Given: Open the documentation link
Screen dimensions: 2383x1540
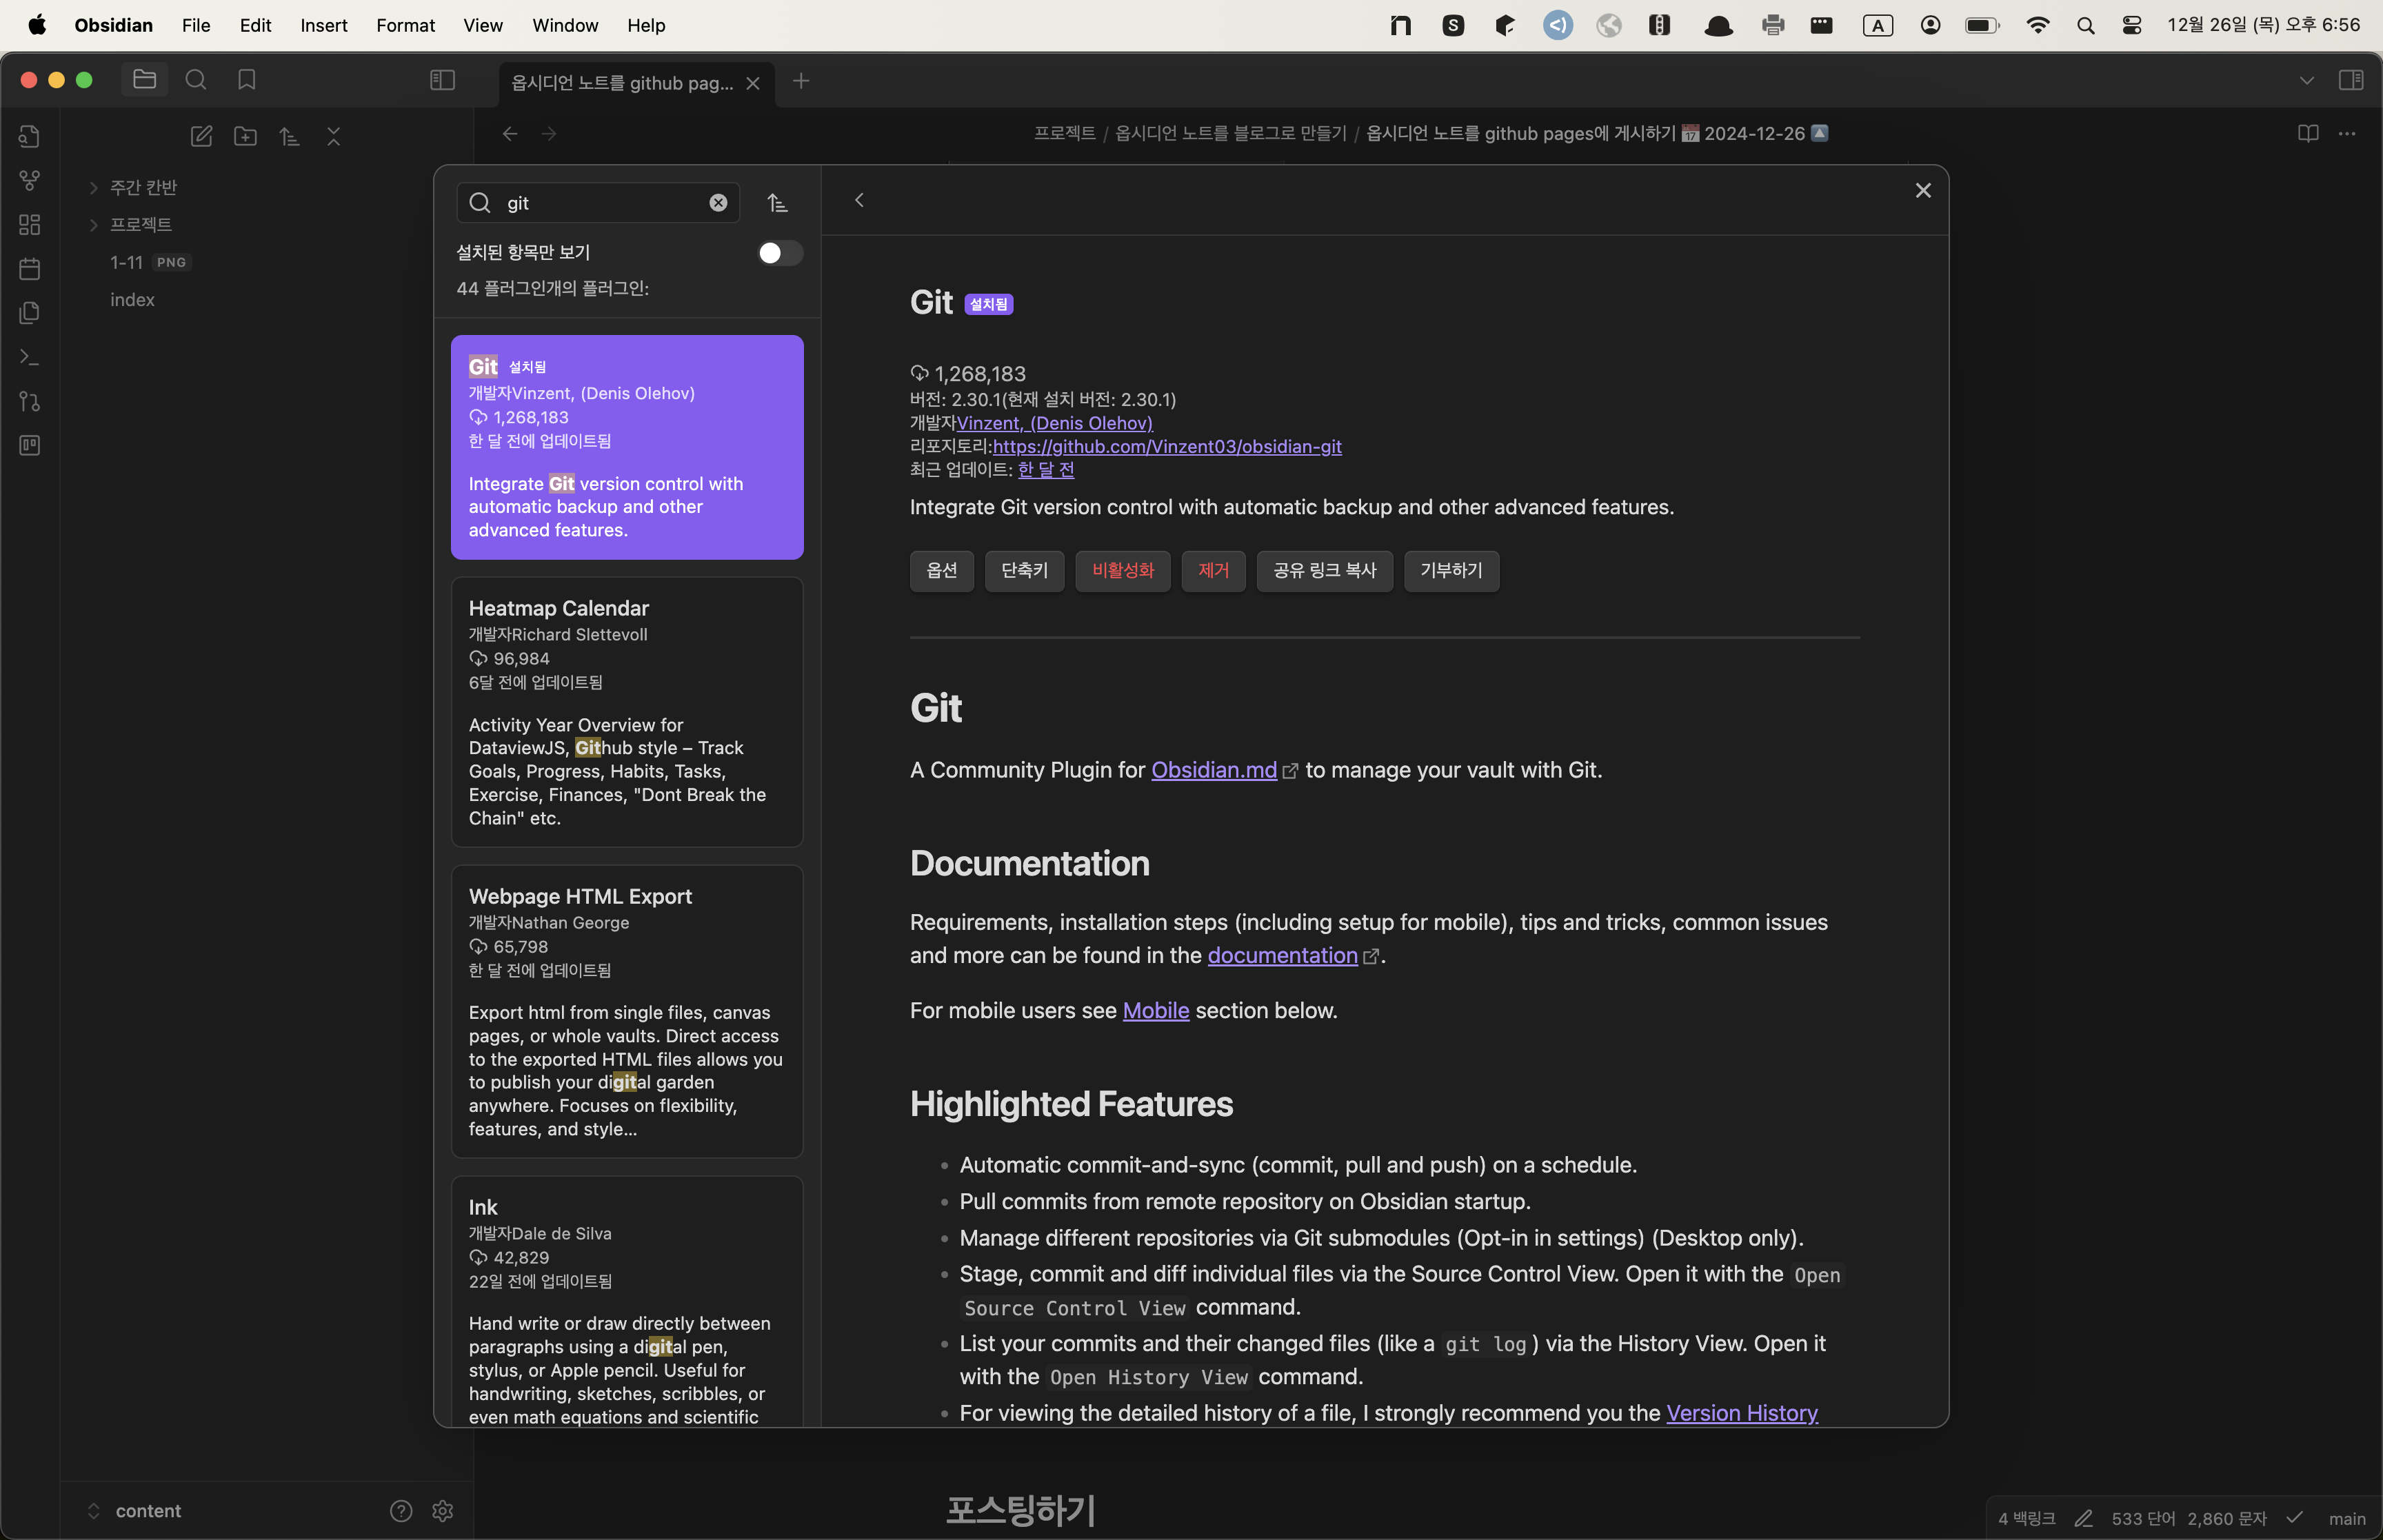Looking at the screenshot, I should [1282, 956].
